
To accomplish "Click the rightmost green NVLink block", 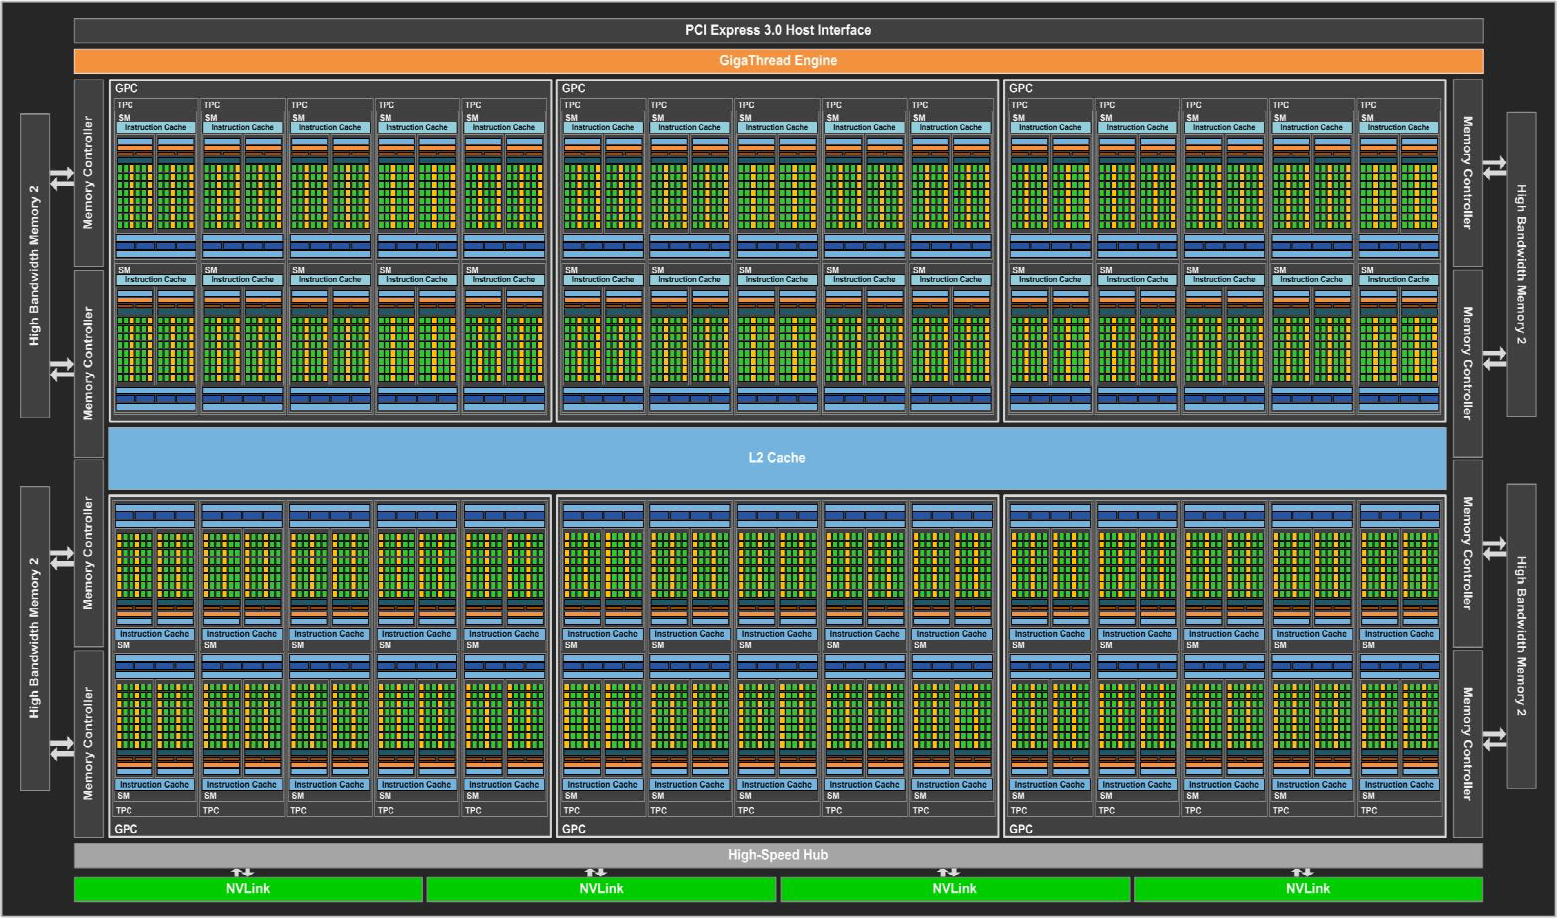I will [1308, 889].
